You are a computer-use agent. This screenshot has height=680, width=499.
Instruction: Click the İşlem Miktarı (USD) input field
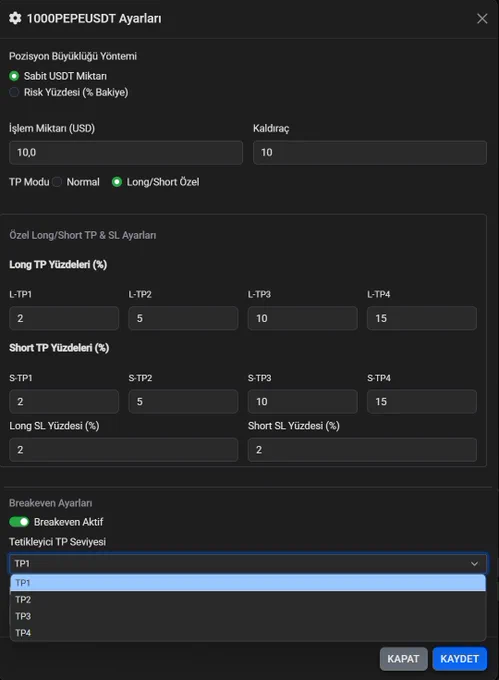pos(126,152)
